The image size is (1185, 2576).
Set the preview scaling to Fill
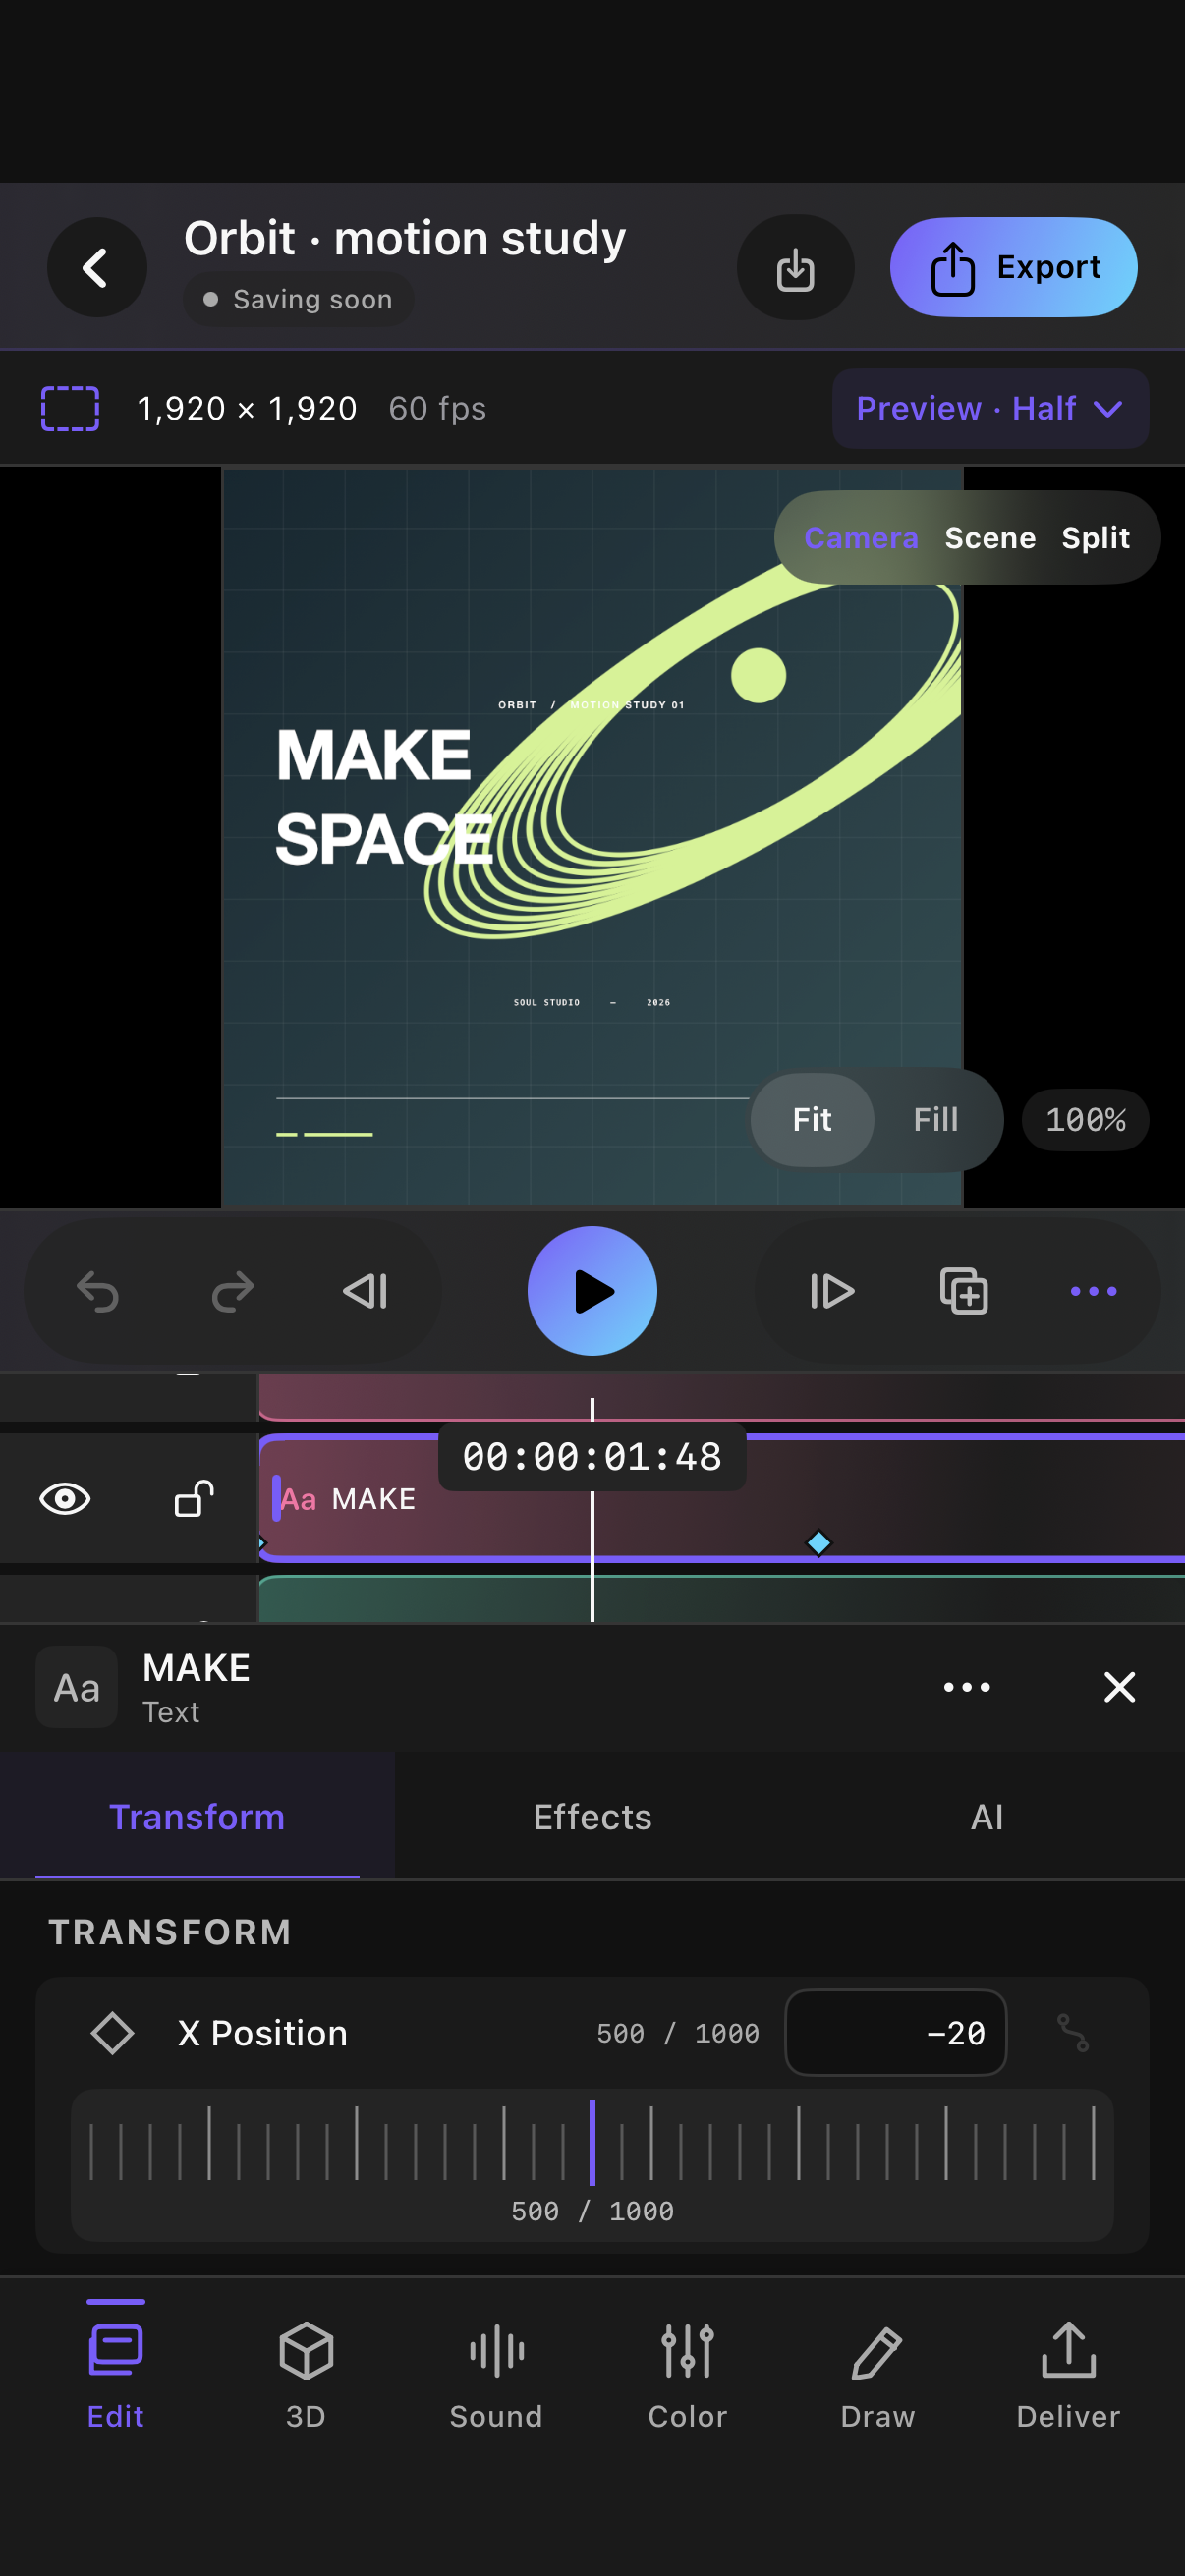(935, 1119)
